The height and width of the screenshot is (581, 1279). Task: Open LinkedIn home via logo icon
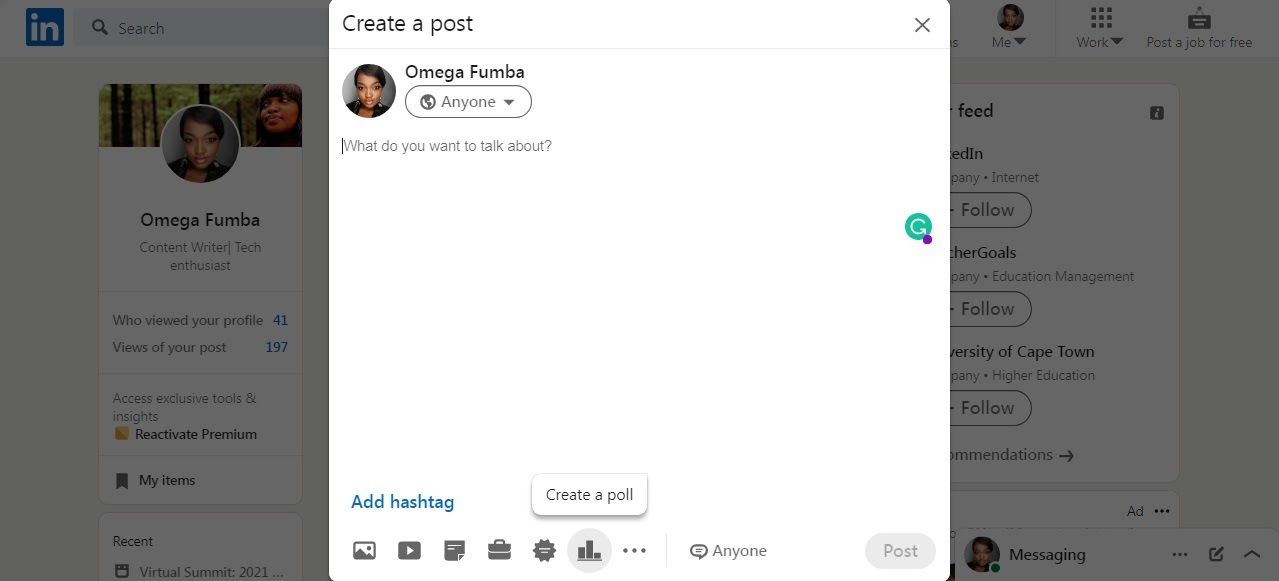click(44, 27)
